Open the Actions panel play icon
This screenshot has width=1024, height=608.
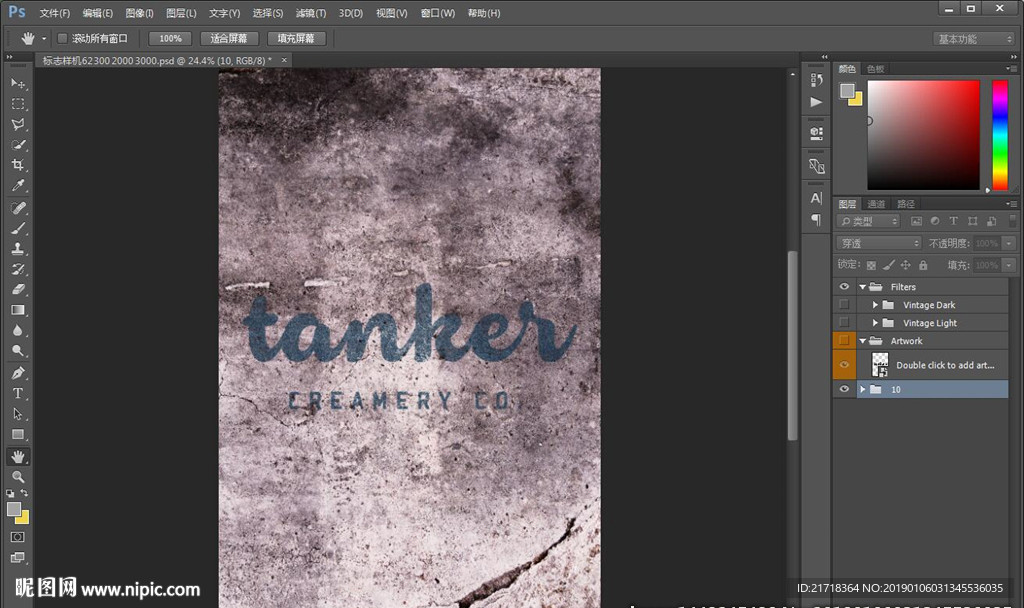point(816,102)
